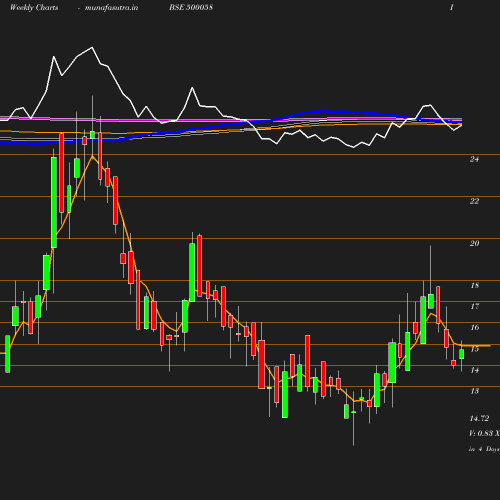Click the volume text 'V: 0.83 X'

484,433
